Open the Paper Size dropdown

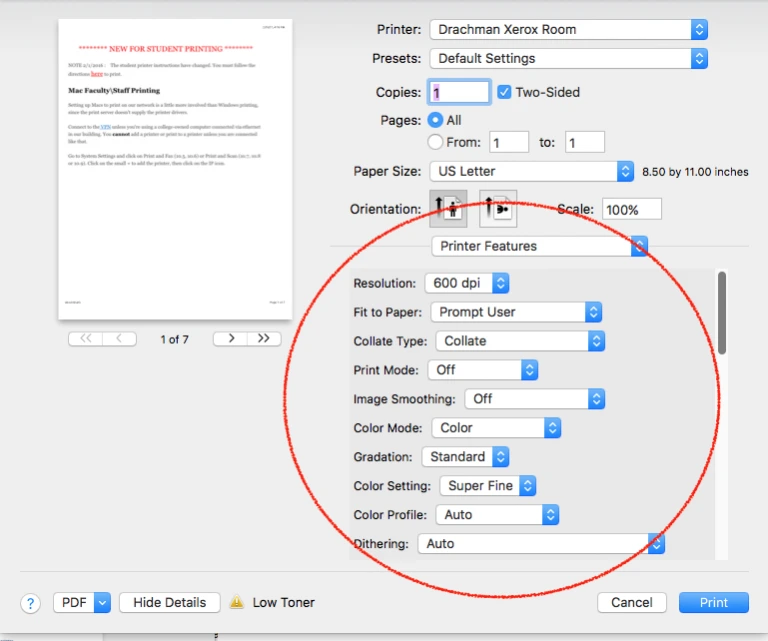tap(532, 171)
